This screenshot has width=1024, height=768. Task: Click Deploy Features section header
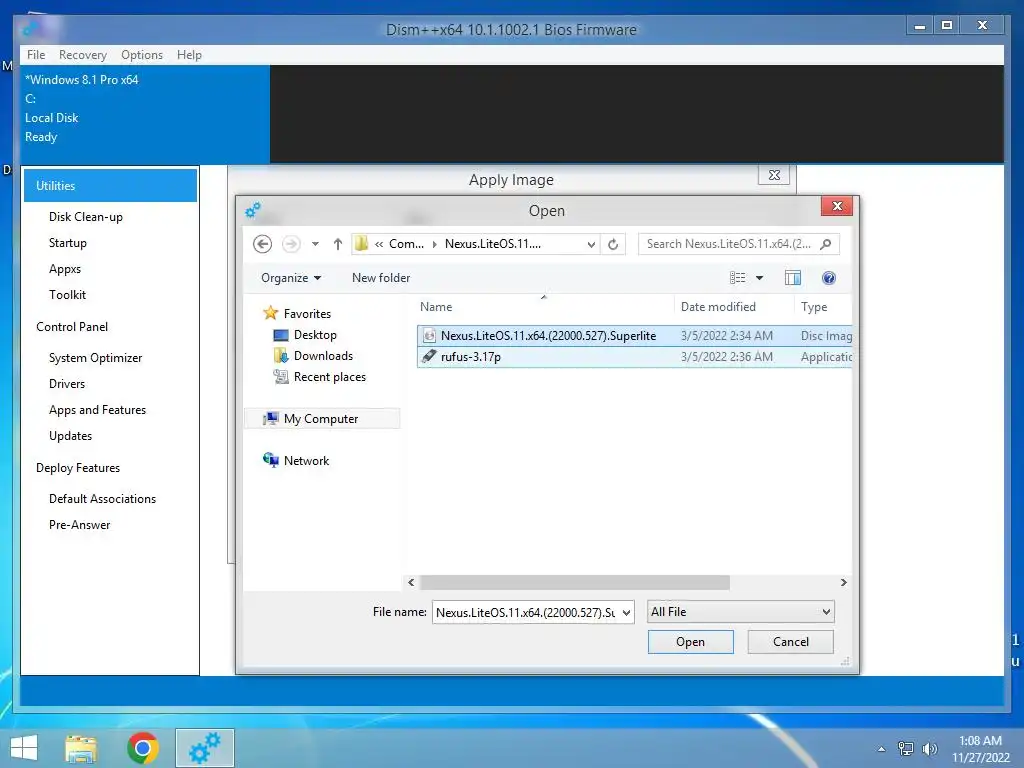point(78,468)
